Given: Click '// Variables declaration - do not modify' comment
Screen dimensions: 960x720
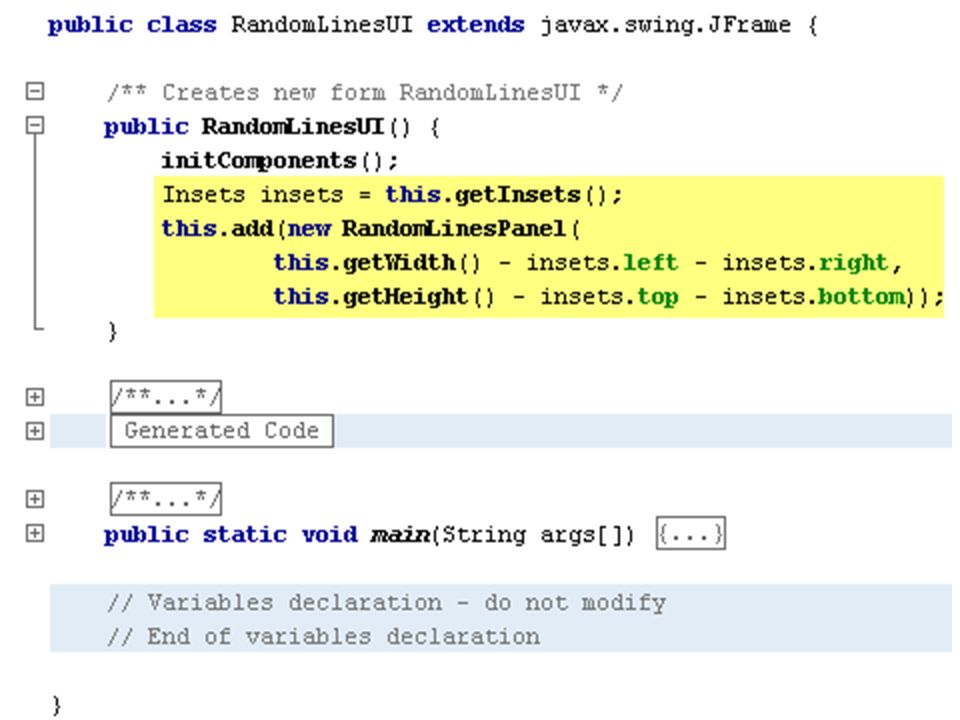Looking at the screenshot, I should click(387, 602).
